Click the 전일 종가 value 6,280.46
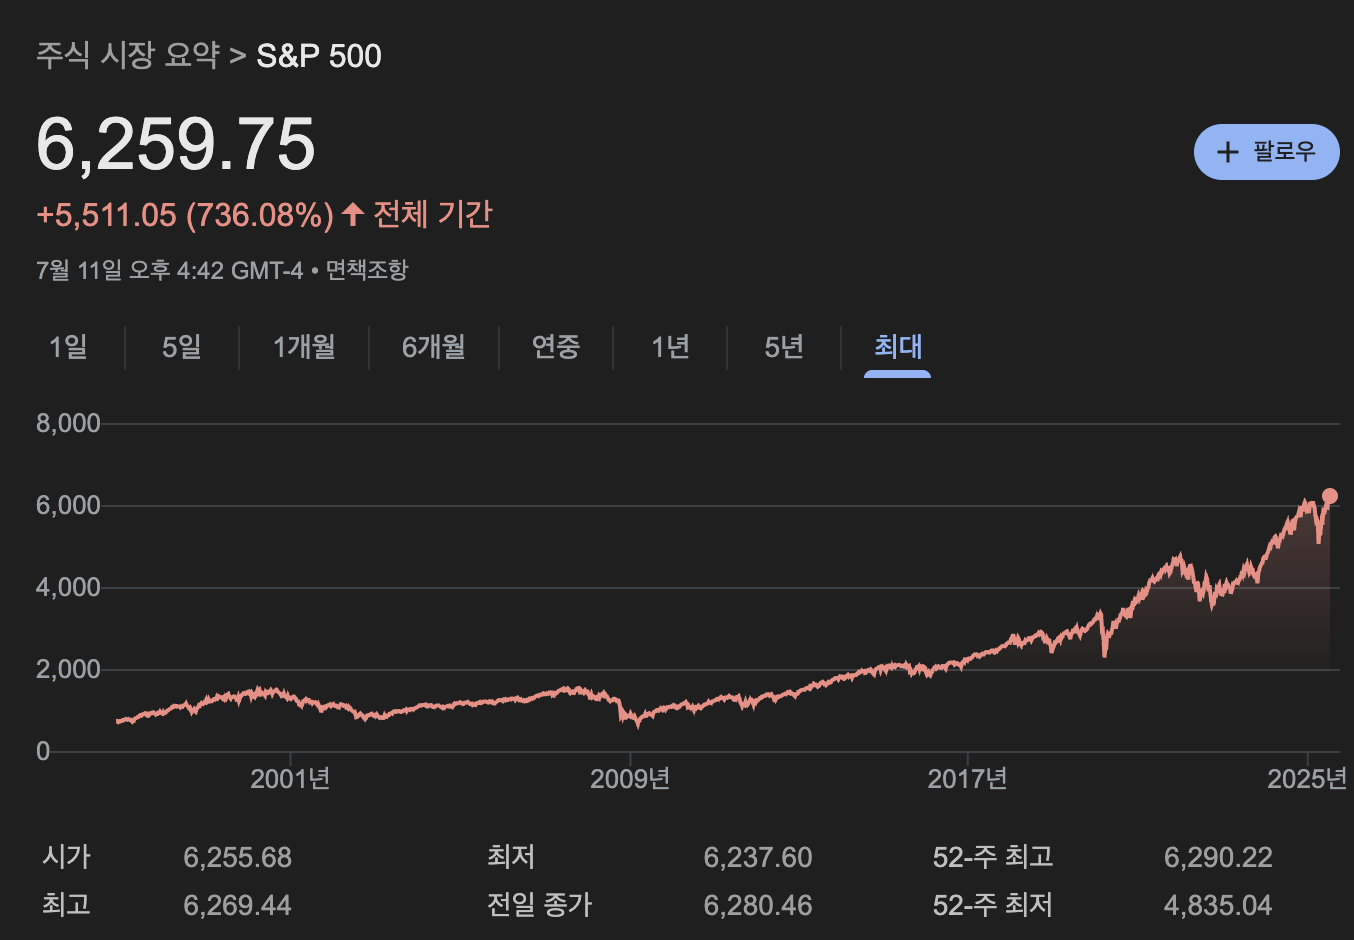This screenshot has height=940, width=1354. (x=758, y=905)
